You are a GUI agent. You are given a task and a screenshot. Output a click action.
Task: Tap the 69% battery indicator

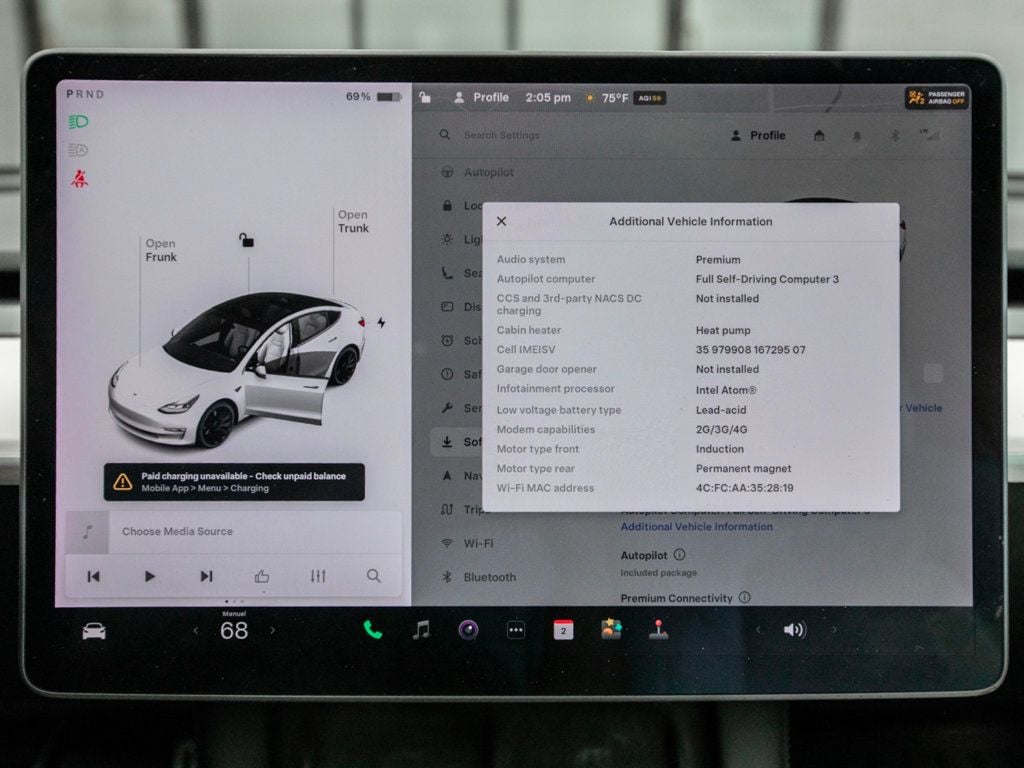click(374, 97)
